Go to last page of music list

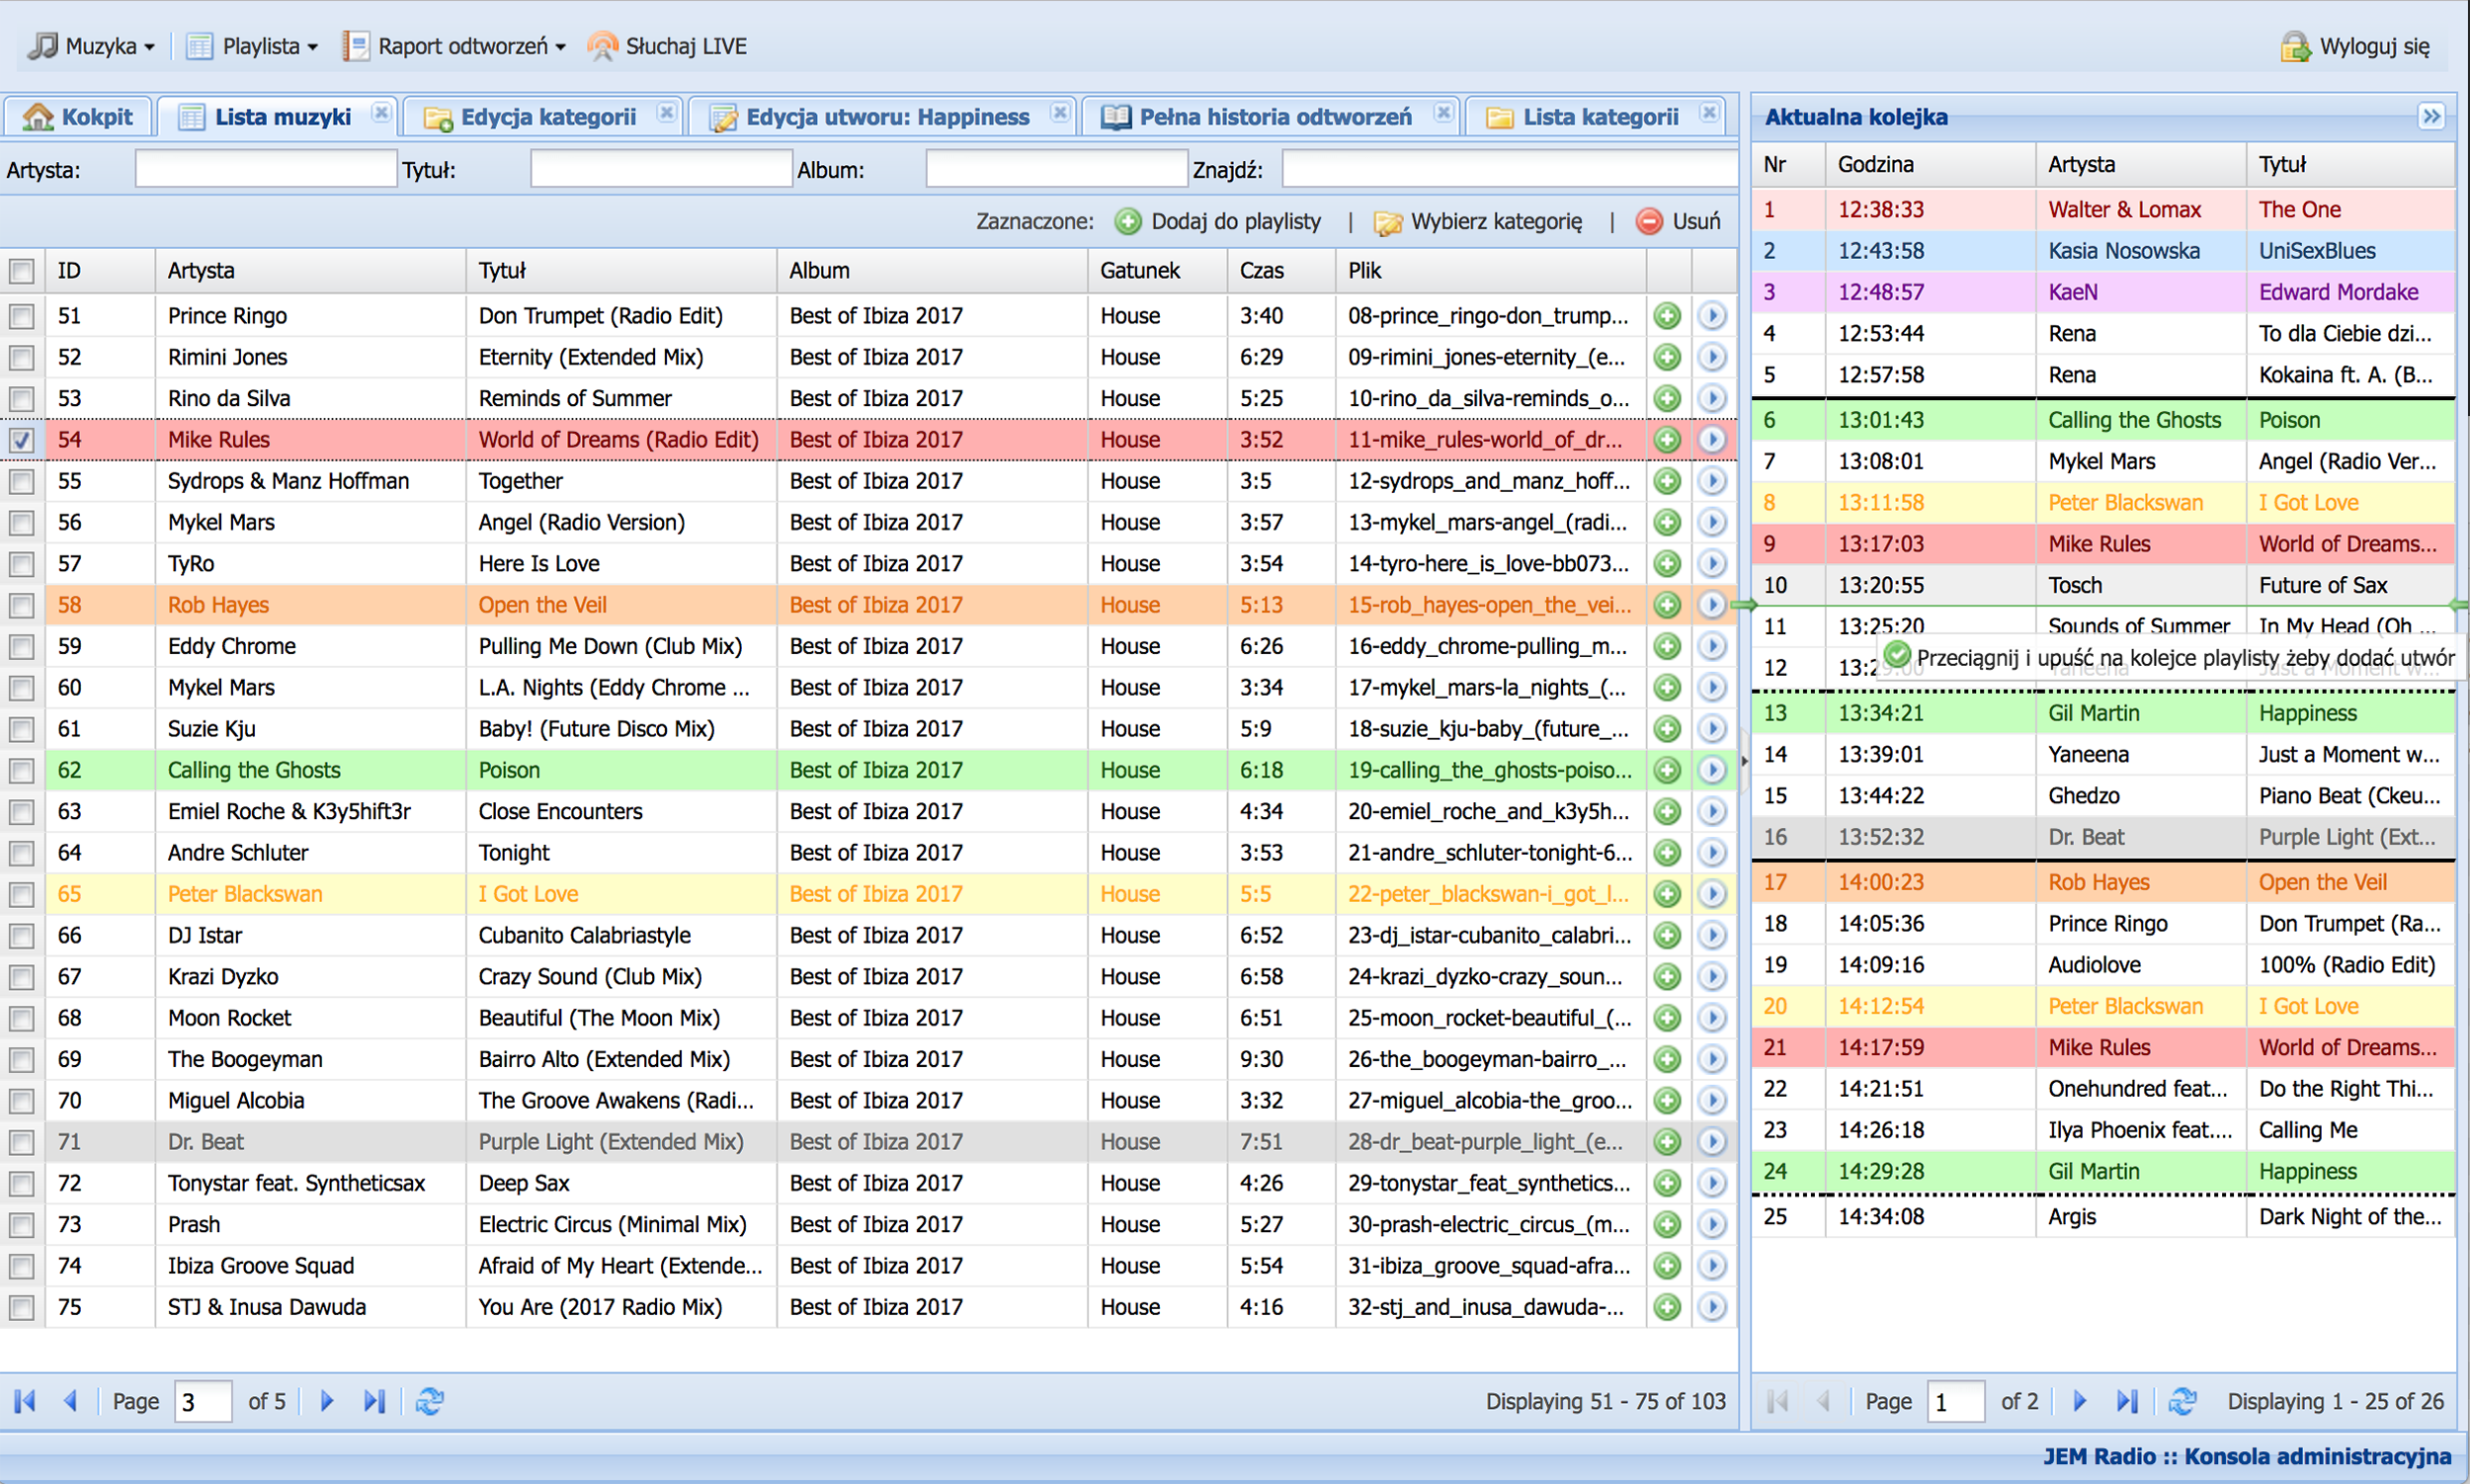374,1401
